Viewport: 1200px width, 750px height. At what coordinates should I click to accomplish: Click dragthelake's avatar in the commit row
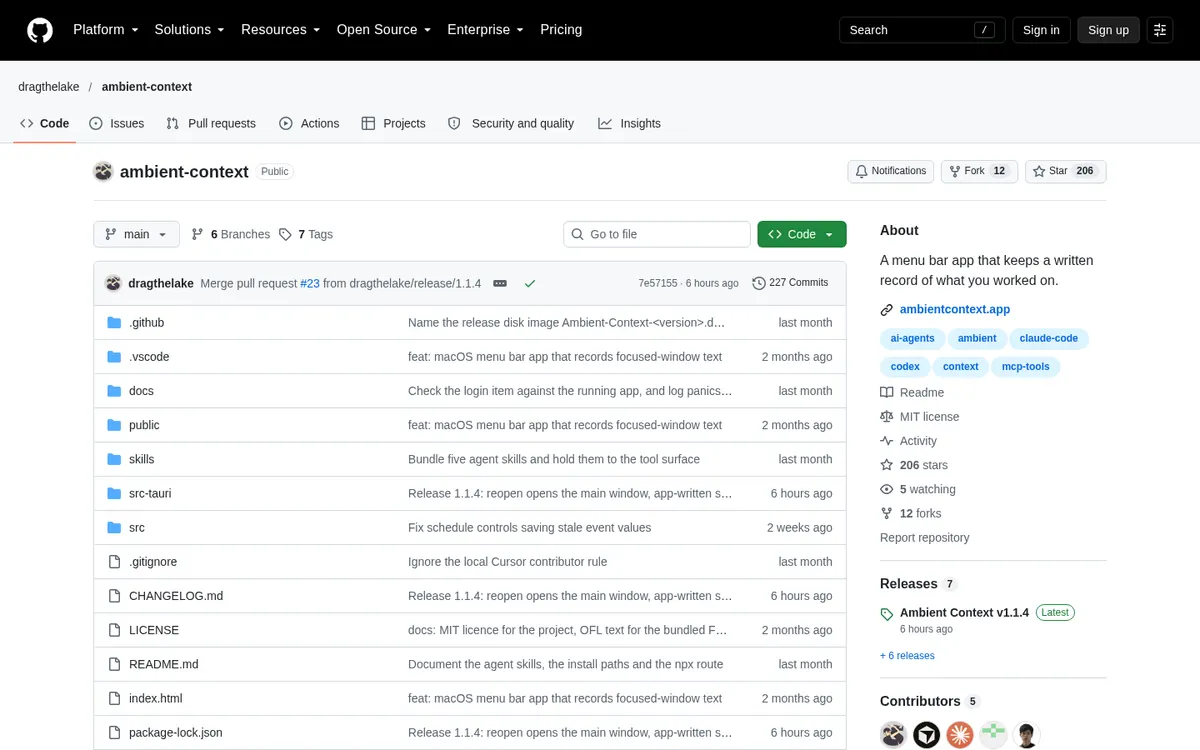(114, 283)
